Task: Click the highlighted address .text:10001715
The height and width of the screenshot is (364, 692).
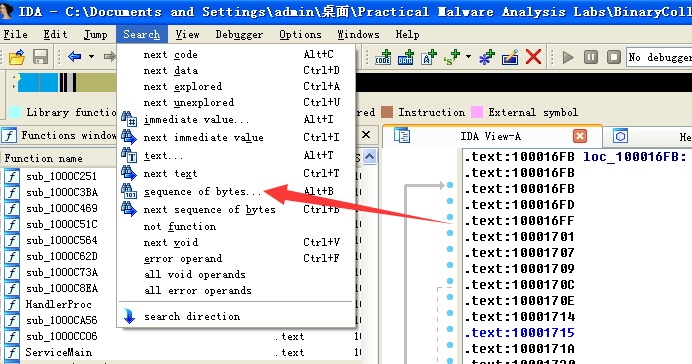Action: coord(519,333)
